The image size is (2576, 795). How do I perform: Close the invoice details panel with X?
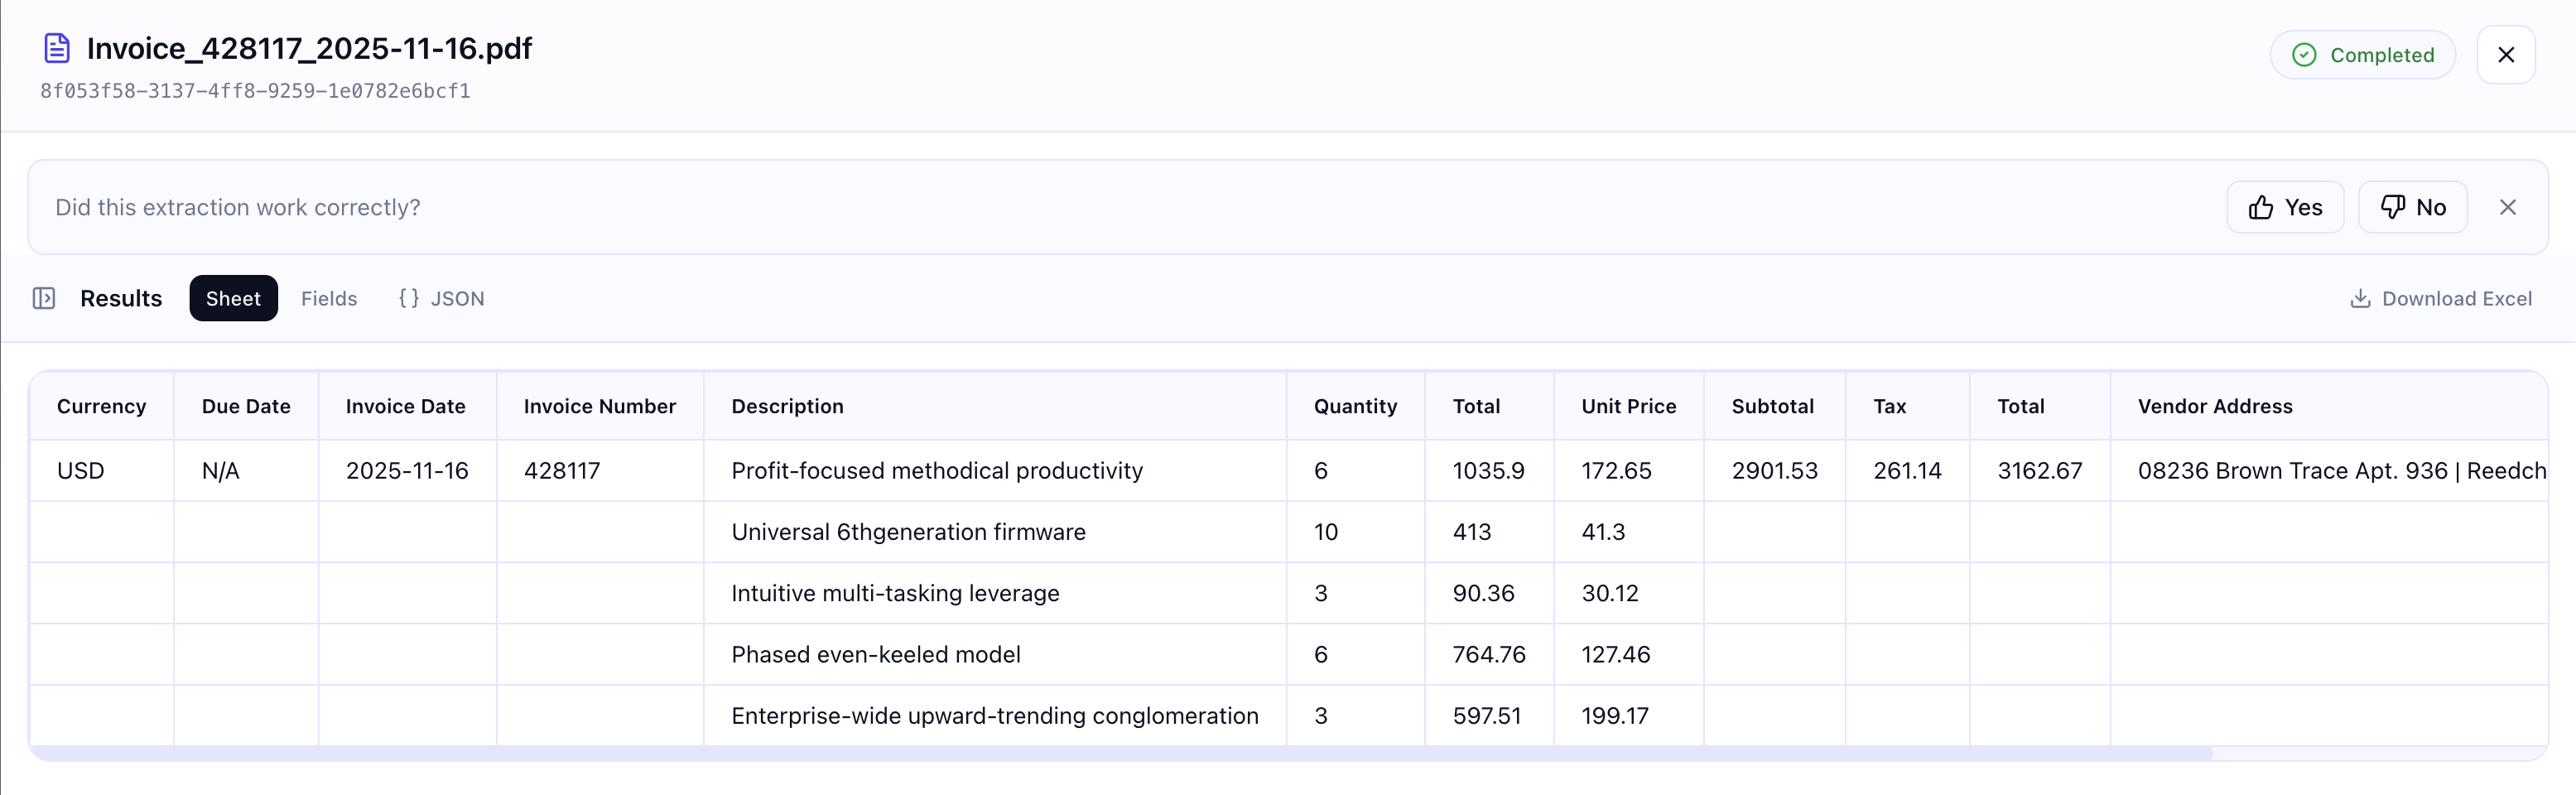(2505, 55)
